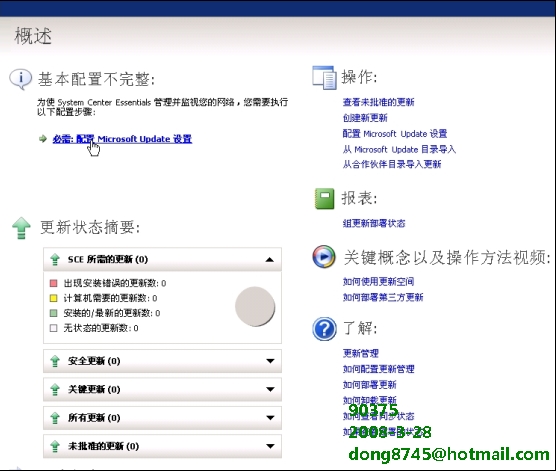
Task: Expand the 未批准的更新 (0) section
Action: 270,446
